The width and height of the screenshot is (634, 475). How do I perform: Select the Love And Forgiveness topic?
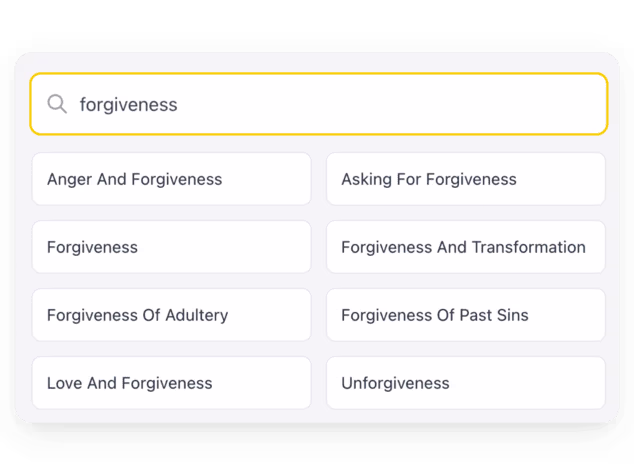click(x=171, y=383)
